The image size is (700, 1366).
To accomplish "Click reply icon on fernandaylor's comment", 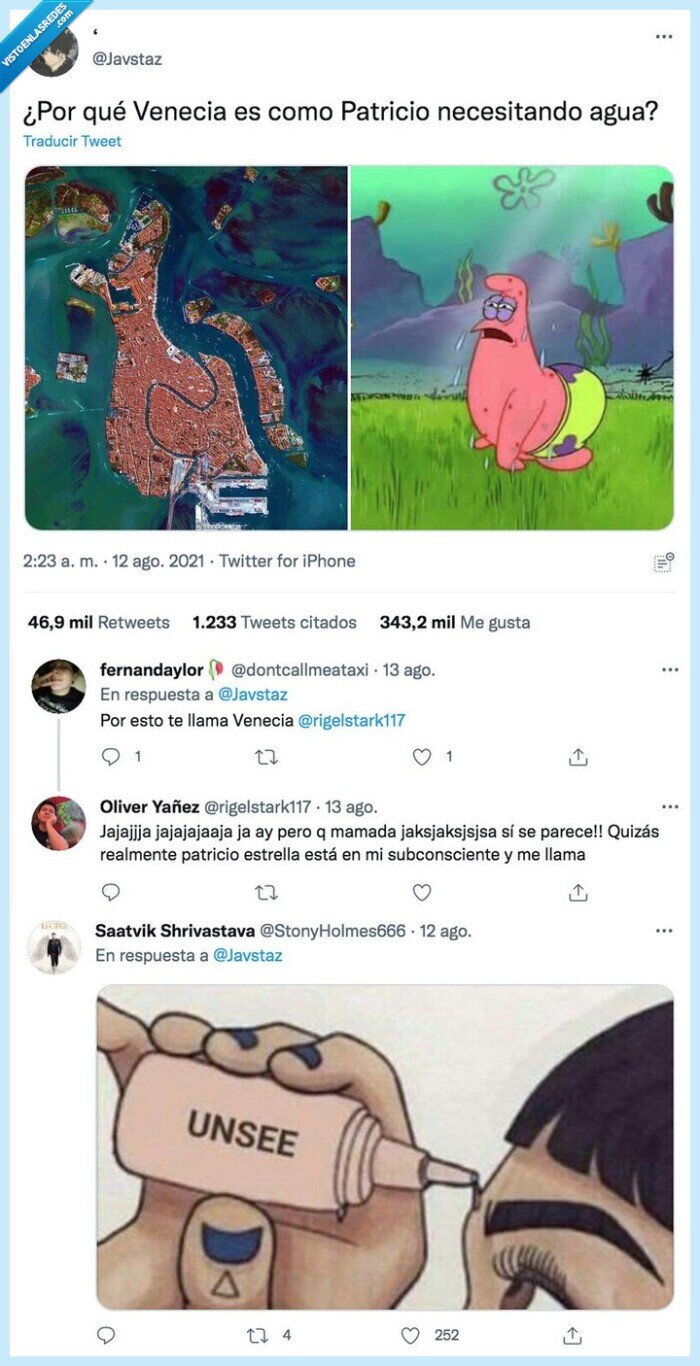I will 111,757.
